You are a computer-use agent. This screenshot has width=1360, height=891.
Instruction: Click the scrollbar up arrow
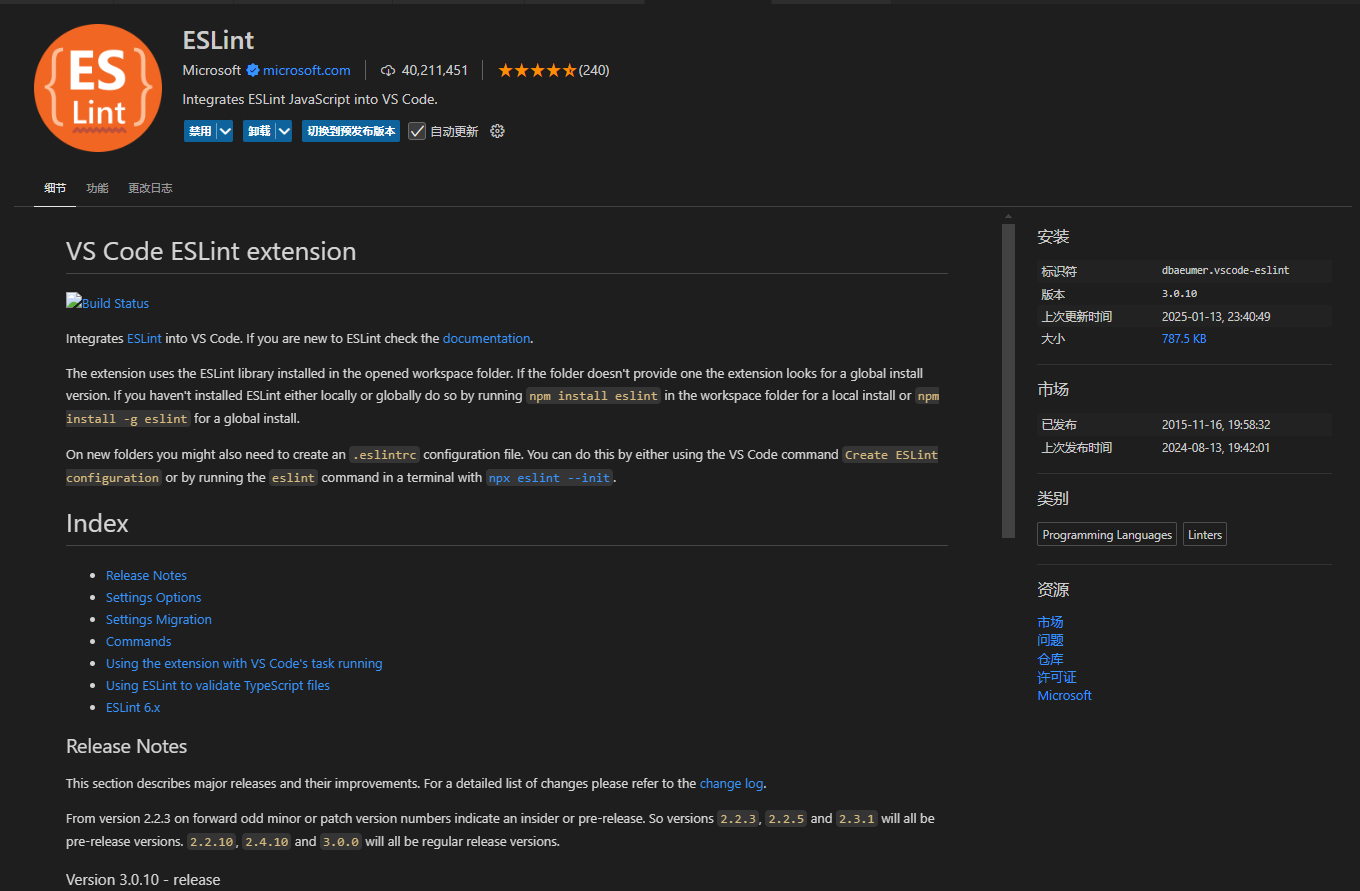(1008, 216)
